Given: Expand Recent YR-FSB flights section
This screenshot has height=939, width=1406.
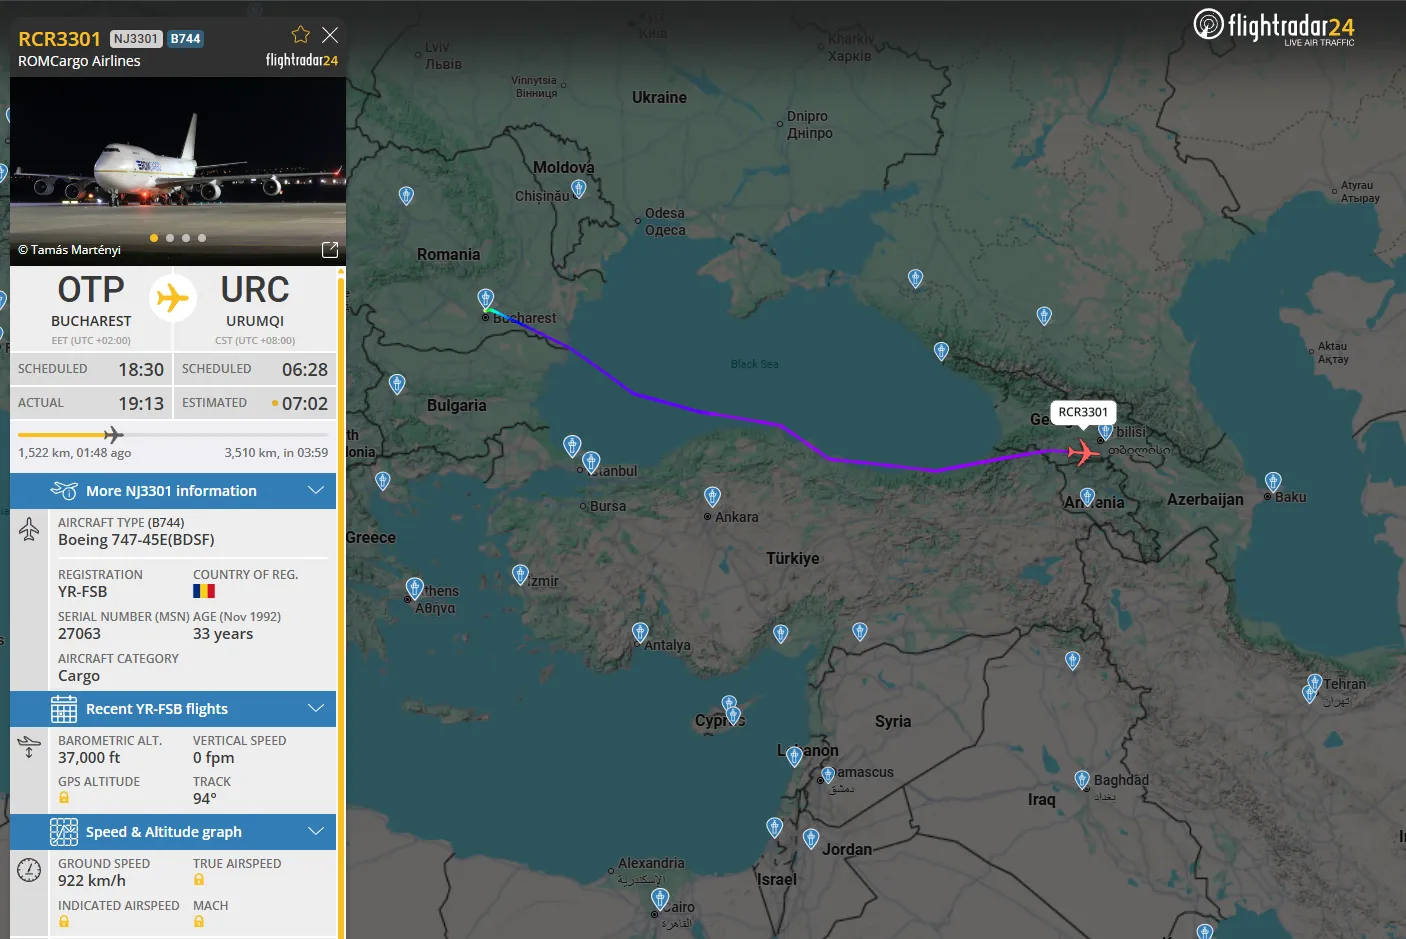Looking at the screenshot, I should (x=173, y=709).
